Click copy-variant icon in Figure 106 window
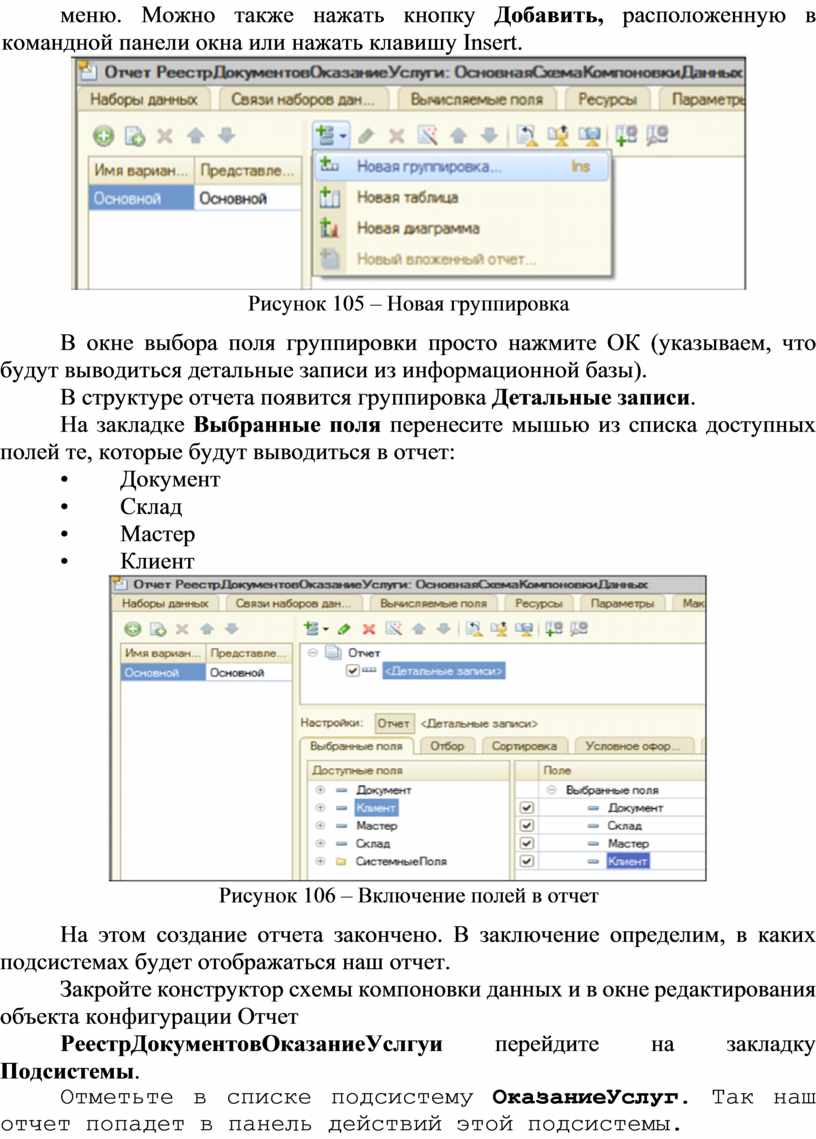The height and width of the screenshot is (1139, 816). (x=158, y=629)
